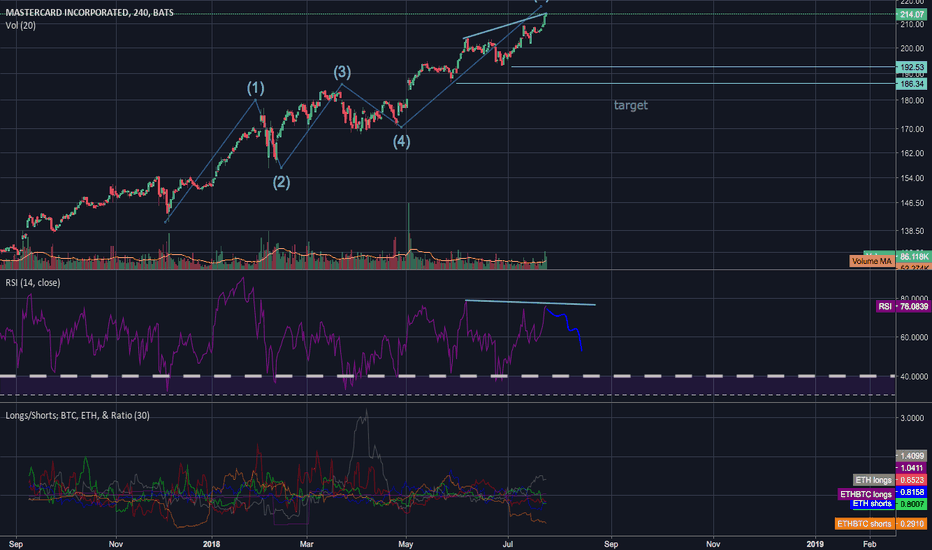932x550 pixels.
Task: Click the ETHBTC shorts legend tag
Action: click(x=864, y=524)
